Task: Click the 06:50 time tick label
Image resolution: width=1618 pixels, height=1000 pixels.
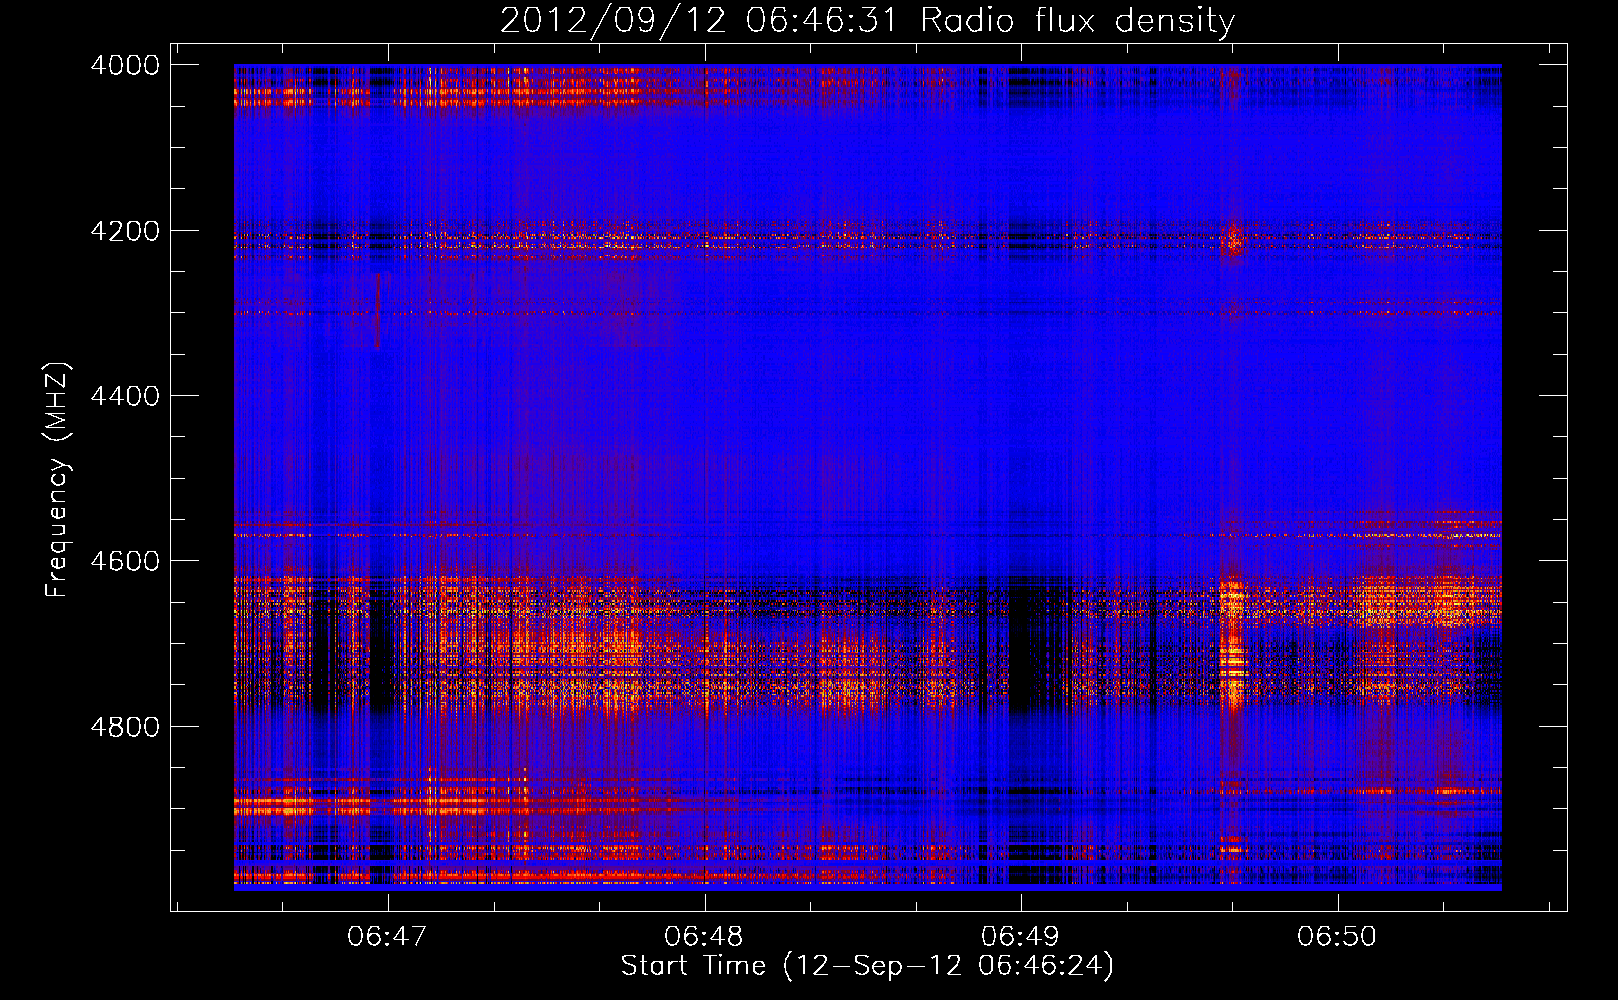Action: [x=1337, y=936]
